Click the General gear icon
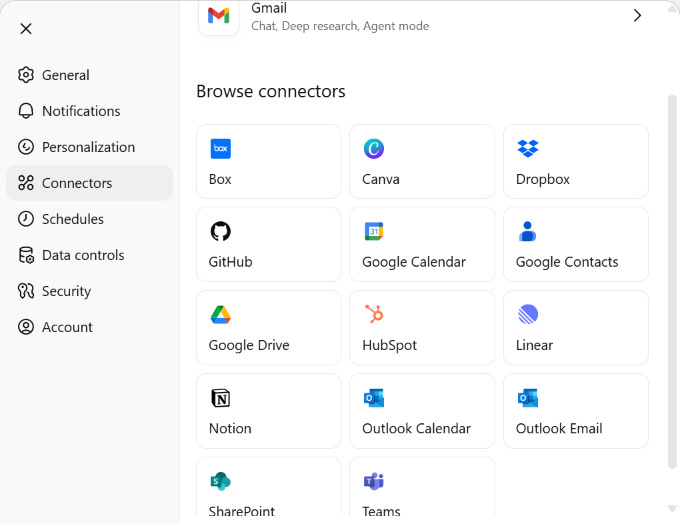The width and height of the screenshot is (680, 524). coord(26,75)
